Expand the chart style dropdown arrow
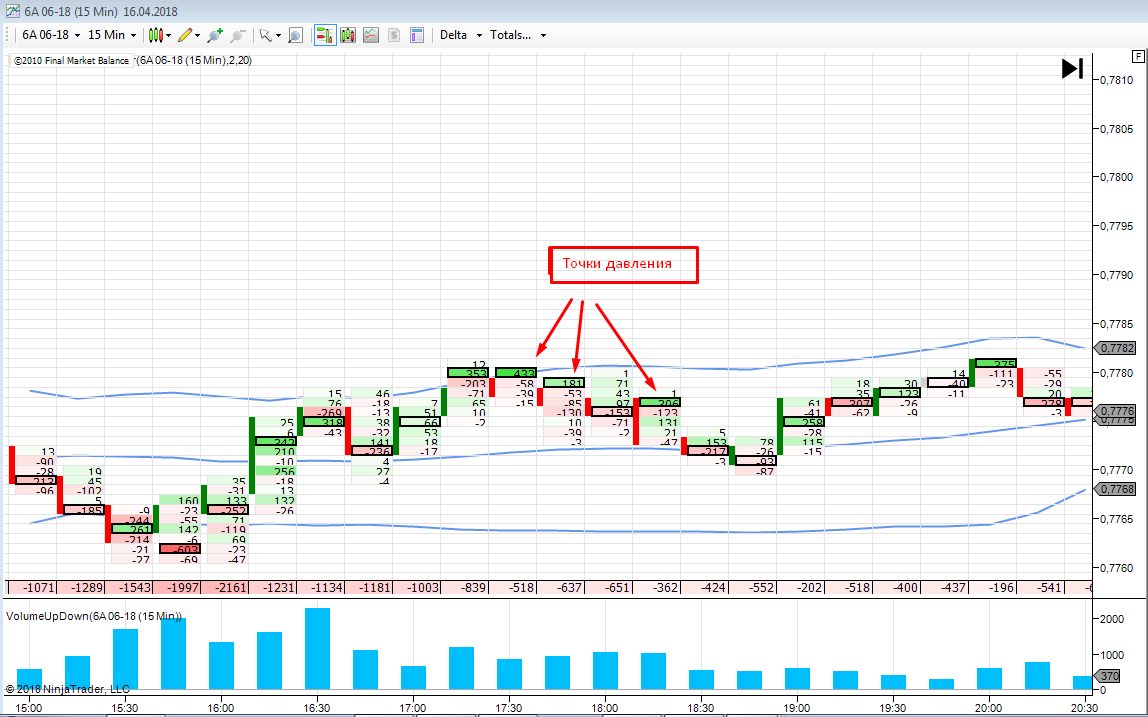This screenshot has height=717, width=1148. (168, 35)
